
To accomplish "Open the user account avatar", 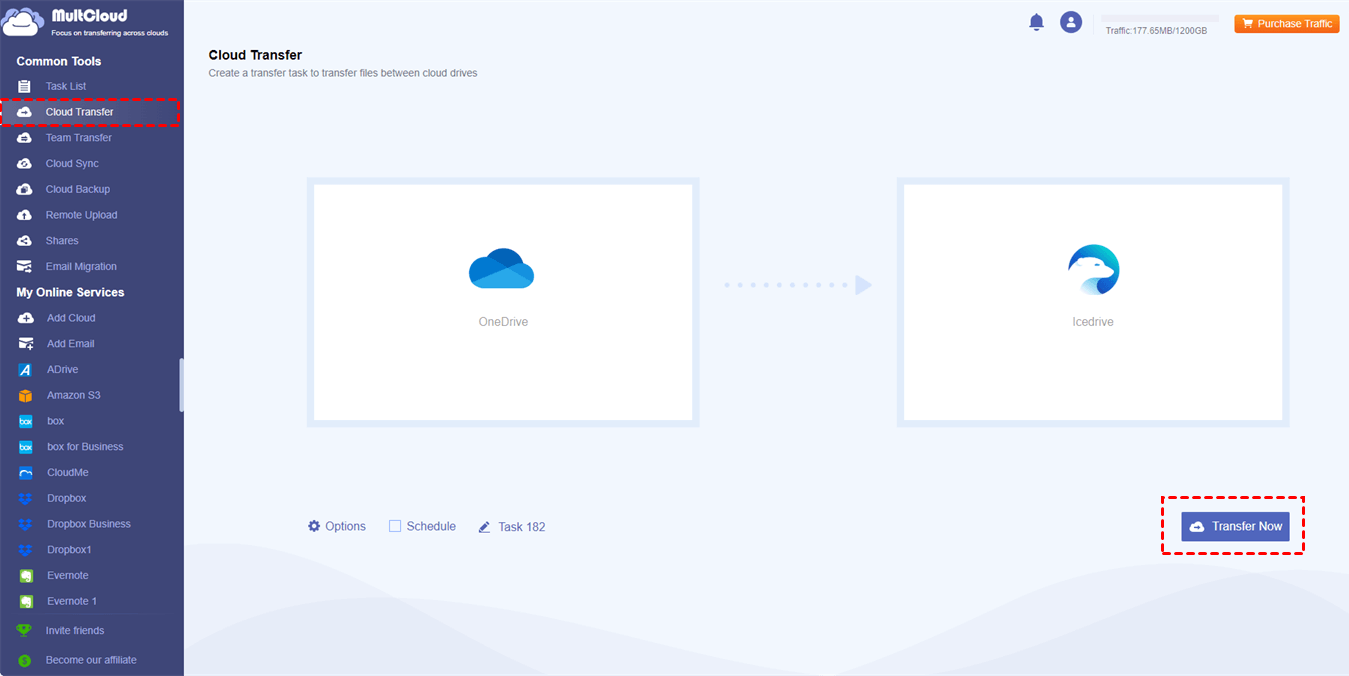I will click(x=1071, y=22).
